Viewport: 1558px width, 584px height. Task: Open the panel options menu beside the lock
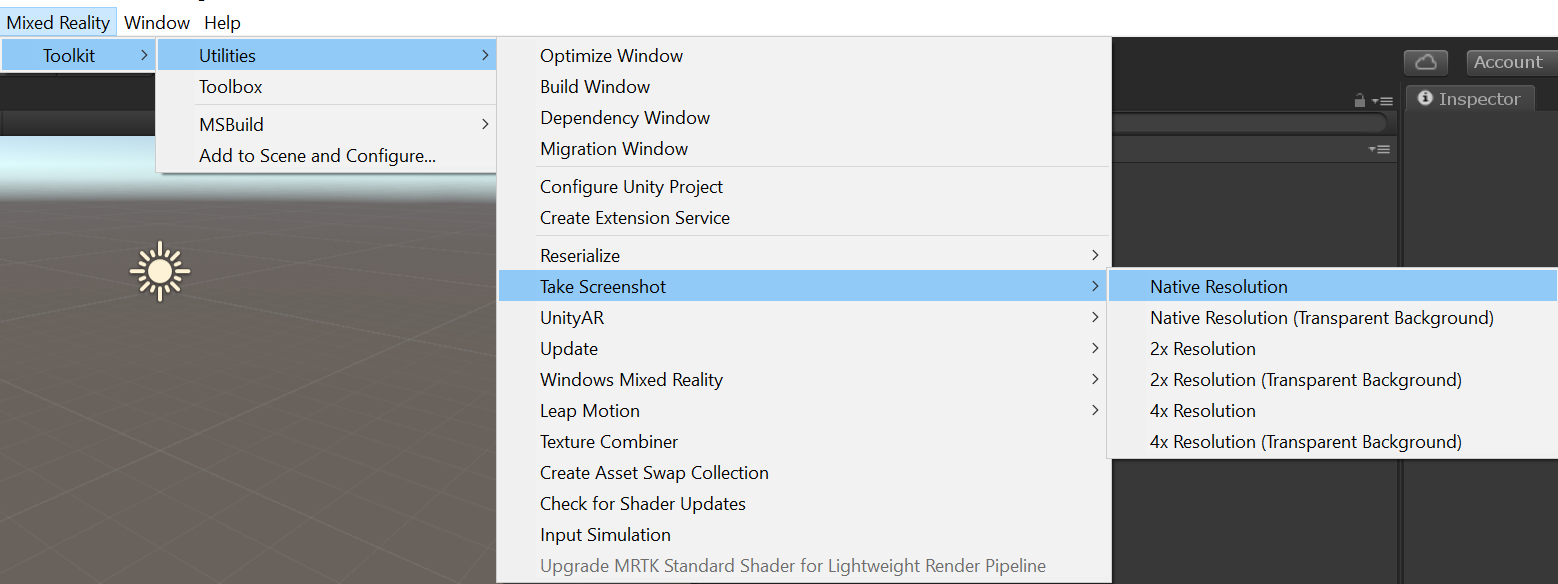point(1383,101)
